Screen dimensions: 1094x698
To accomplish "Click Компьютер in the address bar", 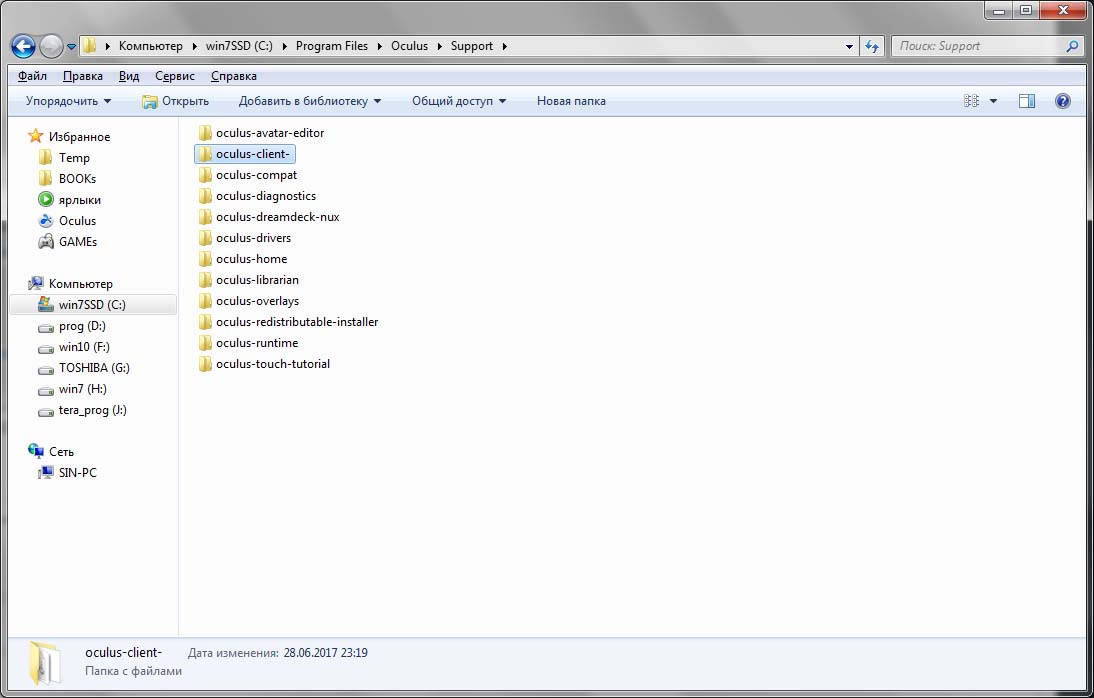I will pyautogui.click(x=151, y=46).
